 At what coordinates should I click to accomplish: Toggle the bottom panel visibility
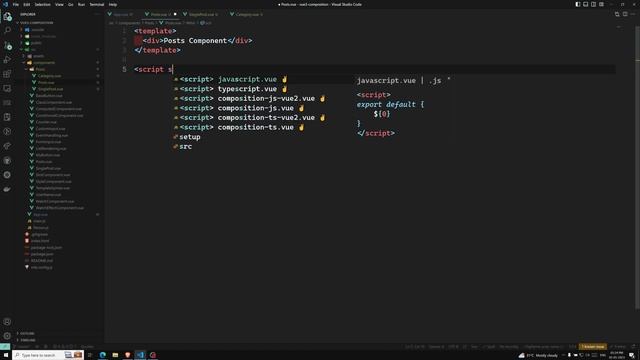pos(585,4)
